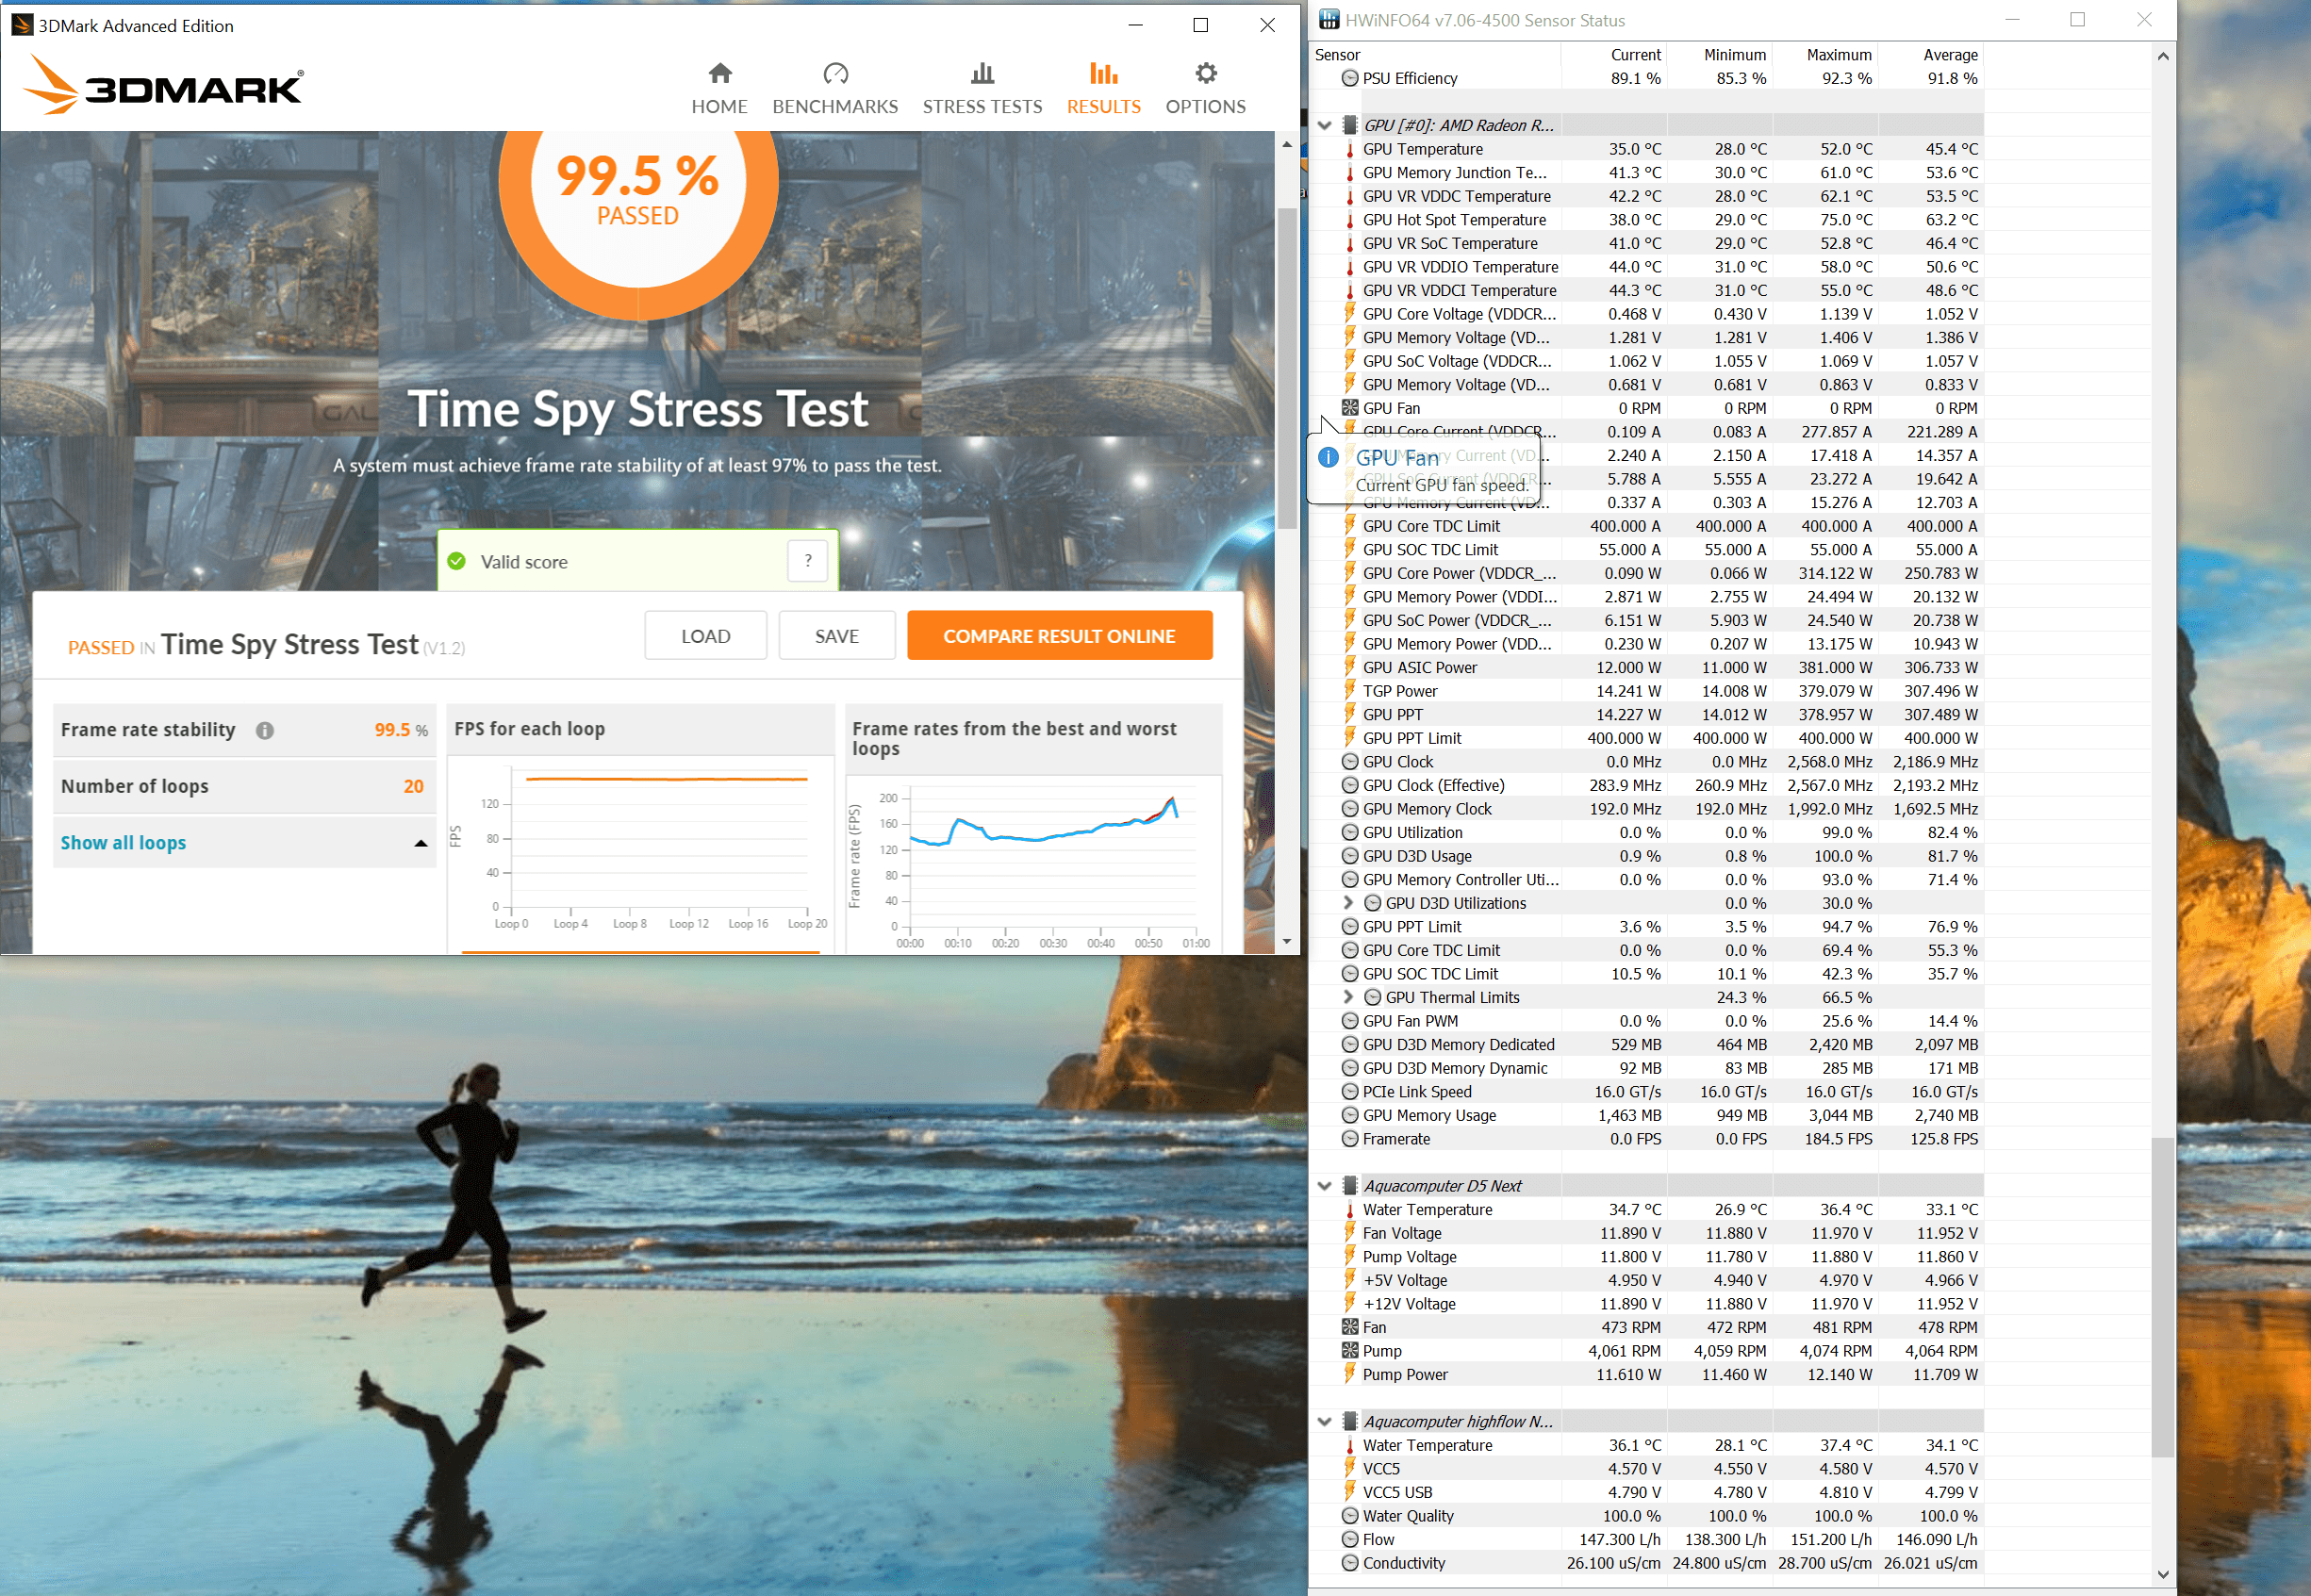The image size is (2311, 1596).
Task: Click the GPU Temperature thermometer icon
Action: click(1350, 149)
